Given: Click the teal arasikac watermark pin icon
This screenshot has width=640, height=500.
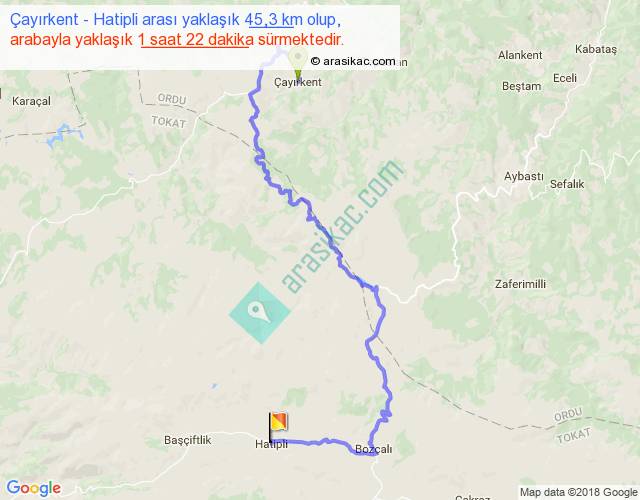Looking at the screenshot, I should tap(260, 313).
